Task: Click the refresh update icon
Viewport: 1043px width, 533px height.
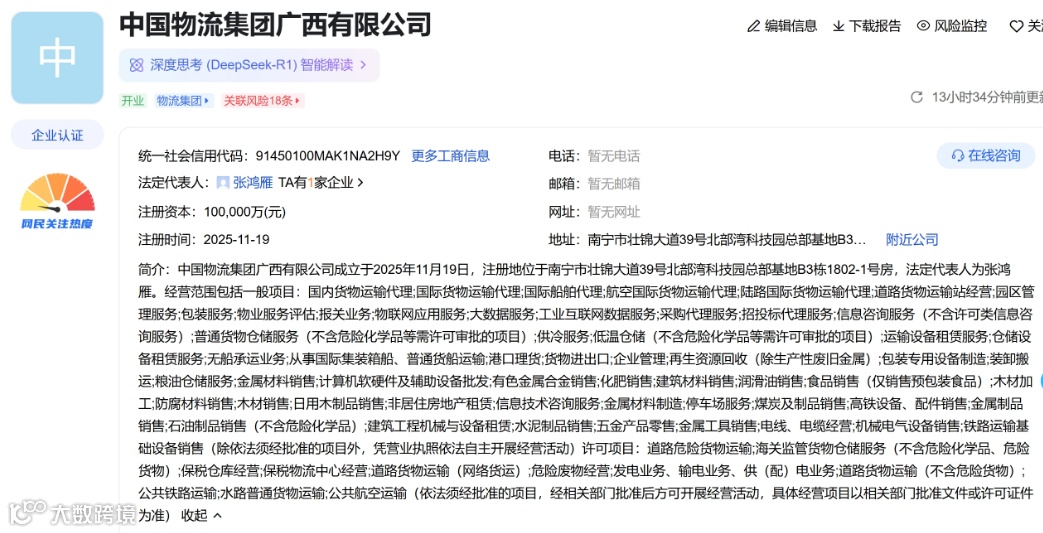Action: 917,97
